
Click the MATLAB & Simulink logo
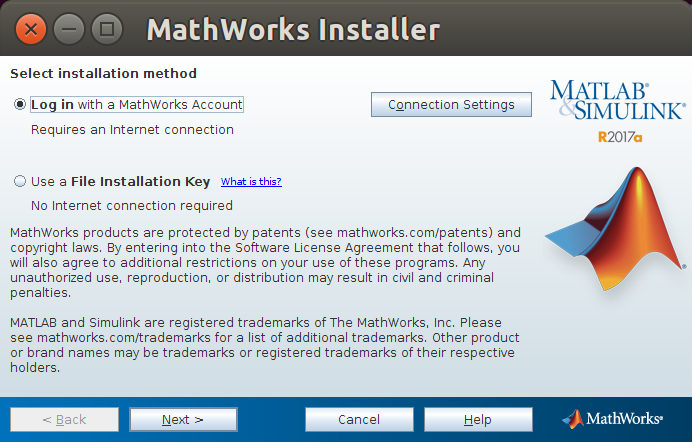pyautogui.click(x=618, y=100)
